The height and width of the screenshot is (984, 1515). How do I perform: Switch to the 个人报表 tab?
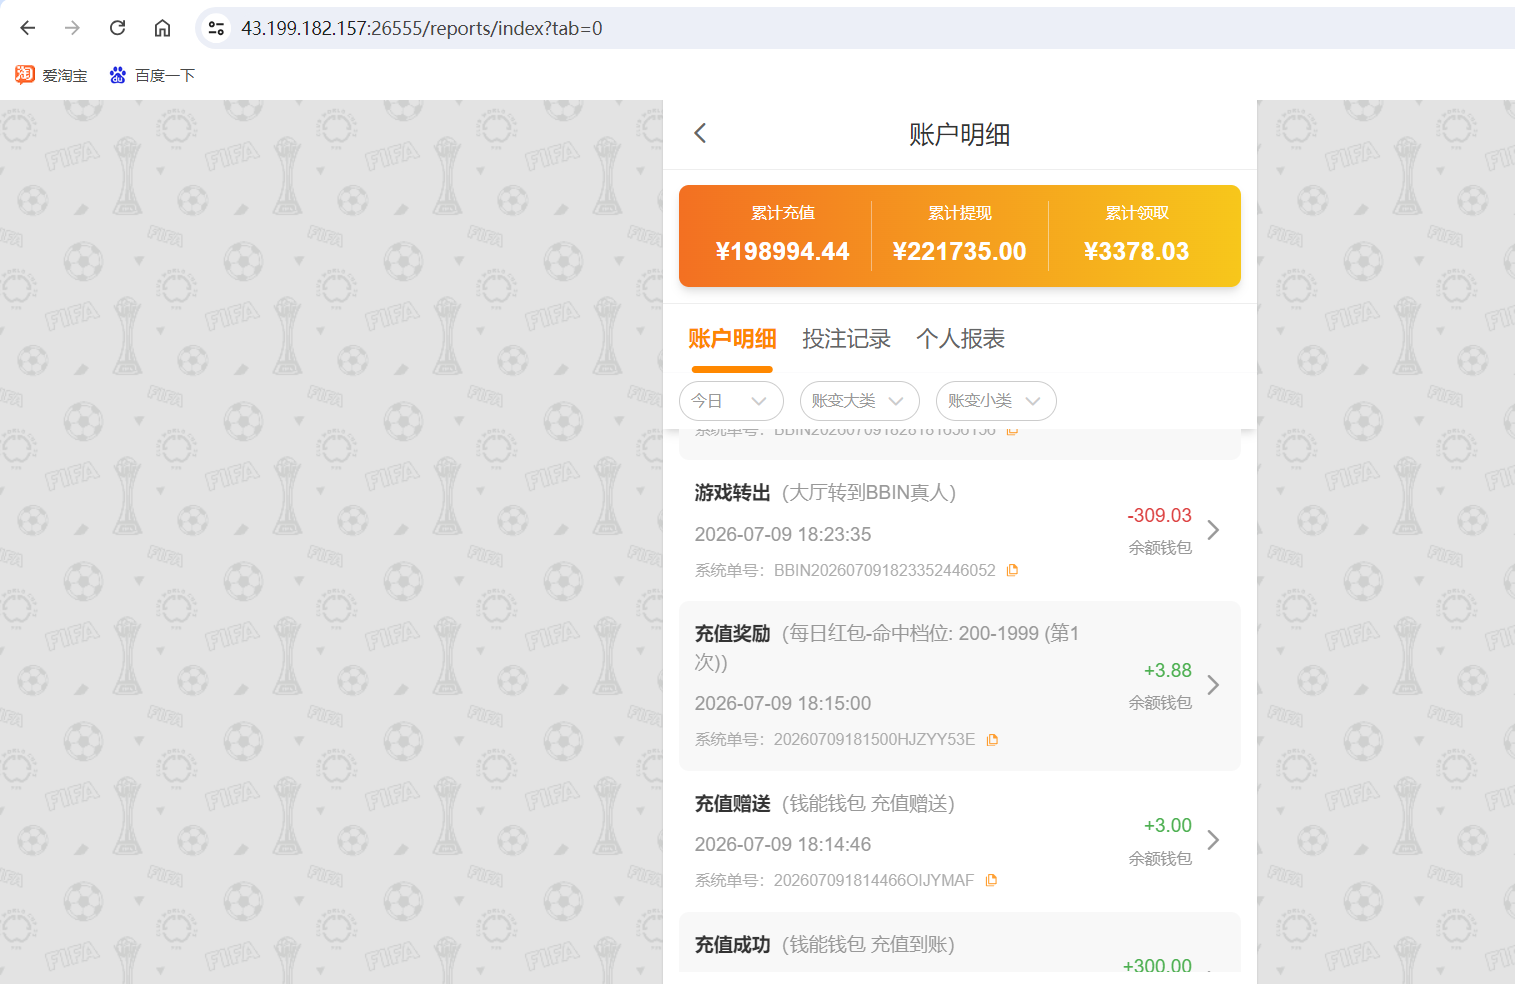pyautogui.click(x=960, y=339)
